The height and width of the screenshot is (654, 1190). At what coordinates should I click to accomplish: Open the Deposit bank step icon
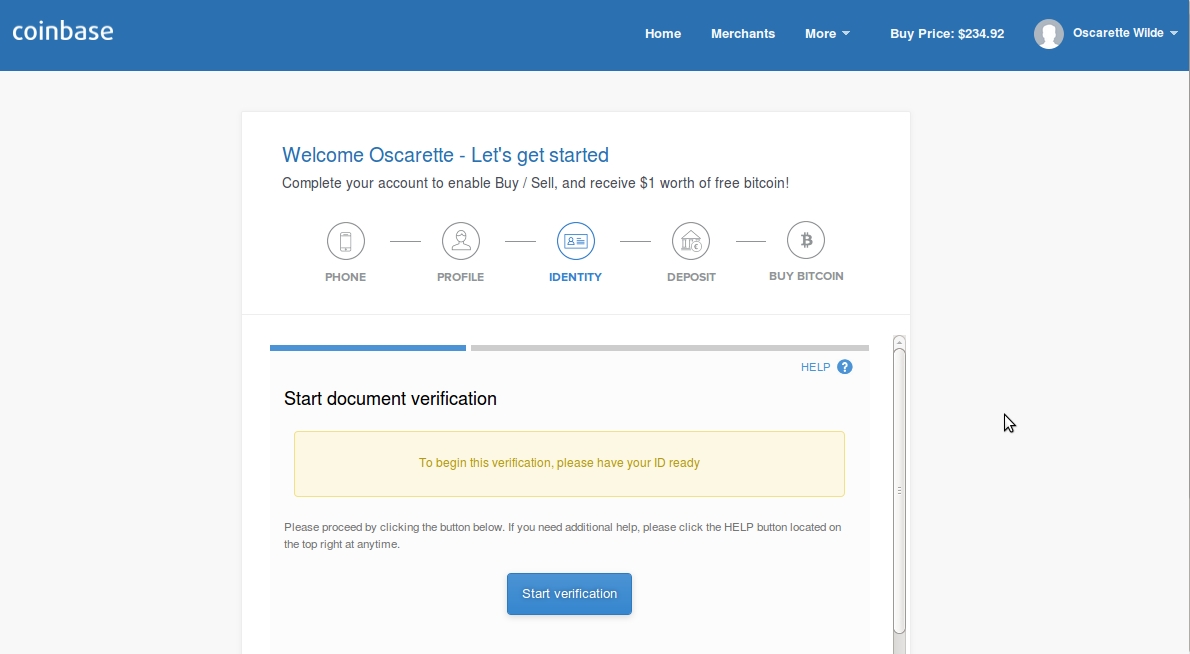pos(691,241)
